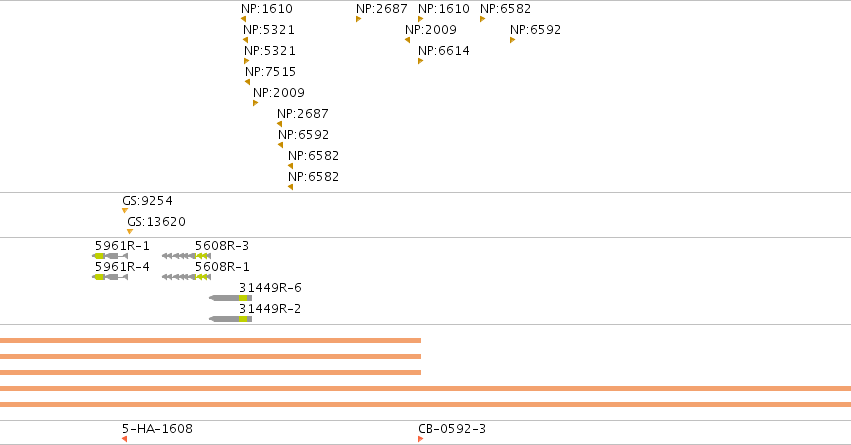Select the orange triangle under GS:13620

pyautogui.click(x=130, y=232)
